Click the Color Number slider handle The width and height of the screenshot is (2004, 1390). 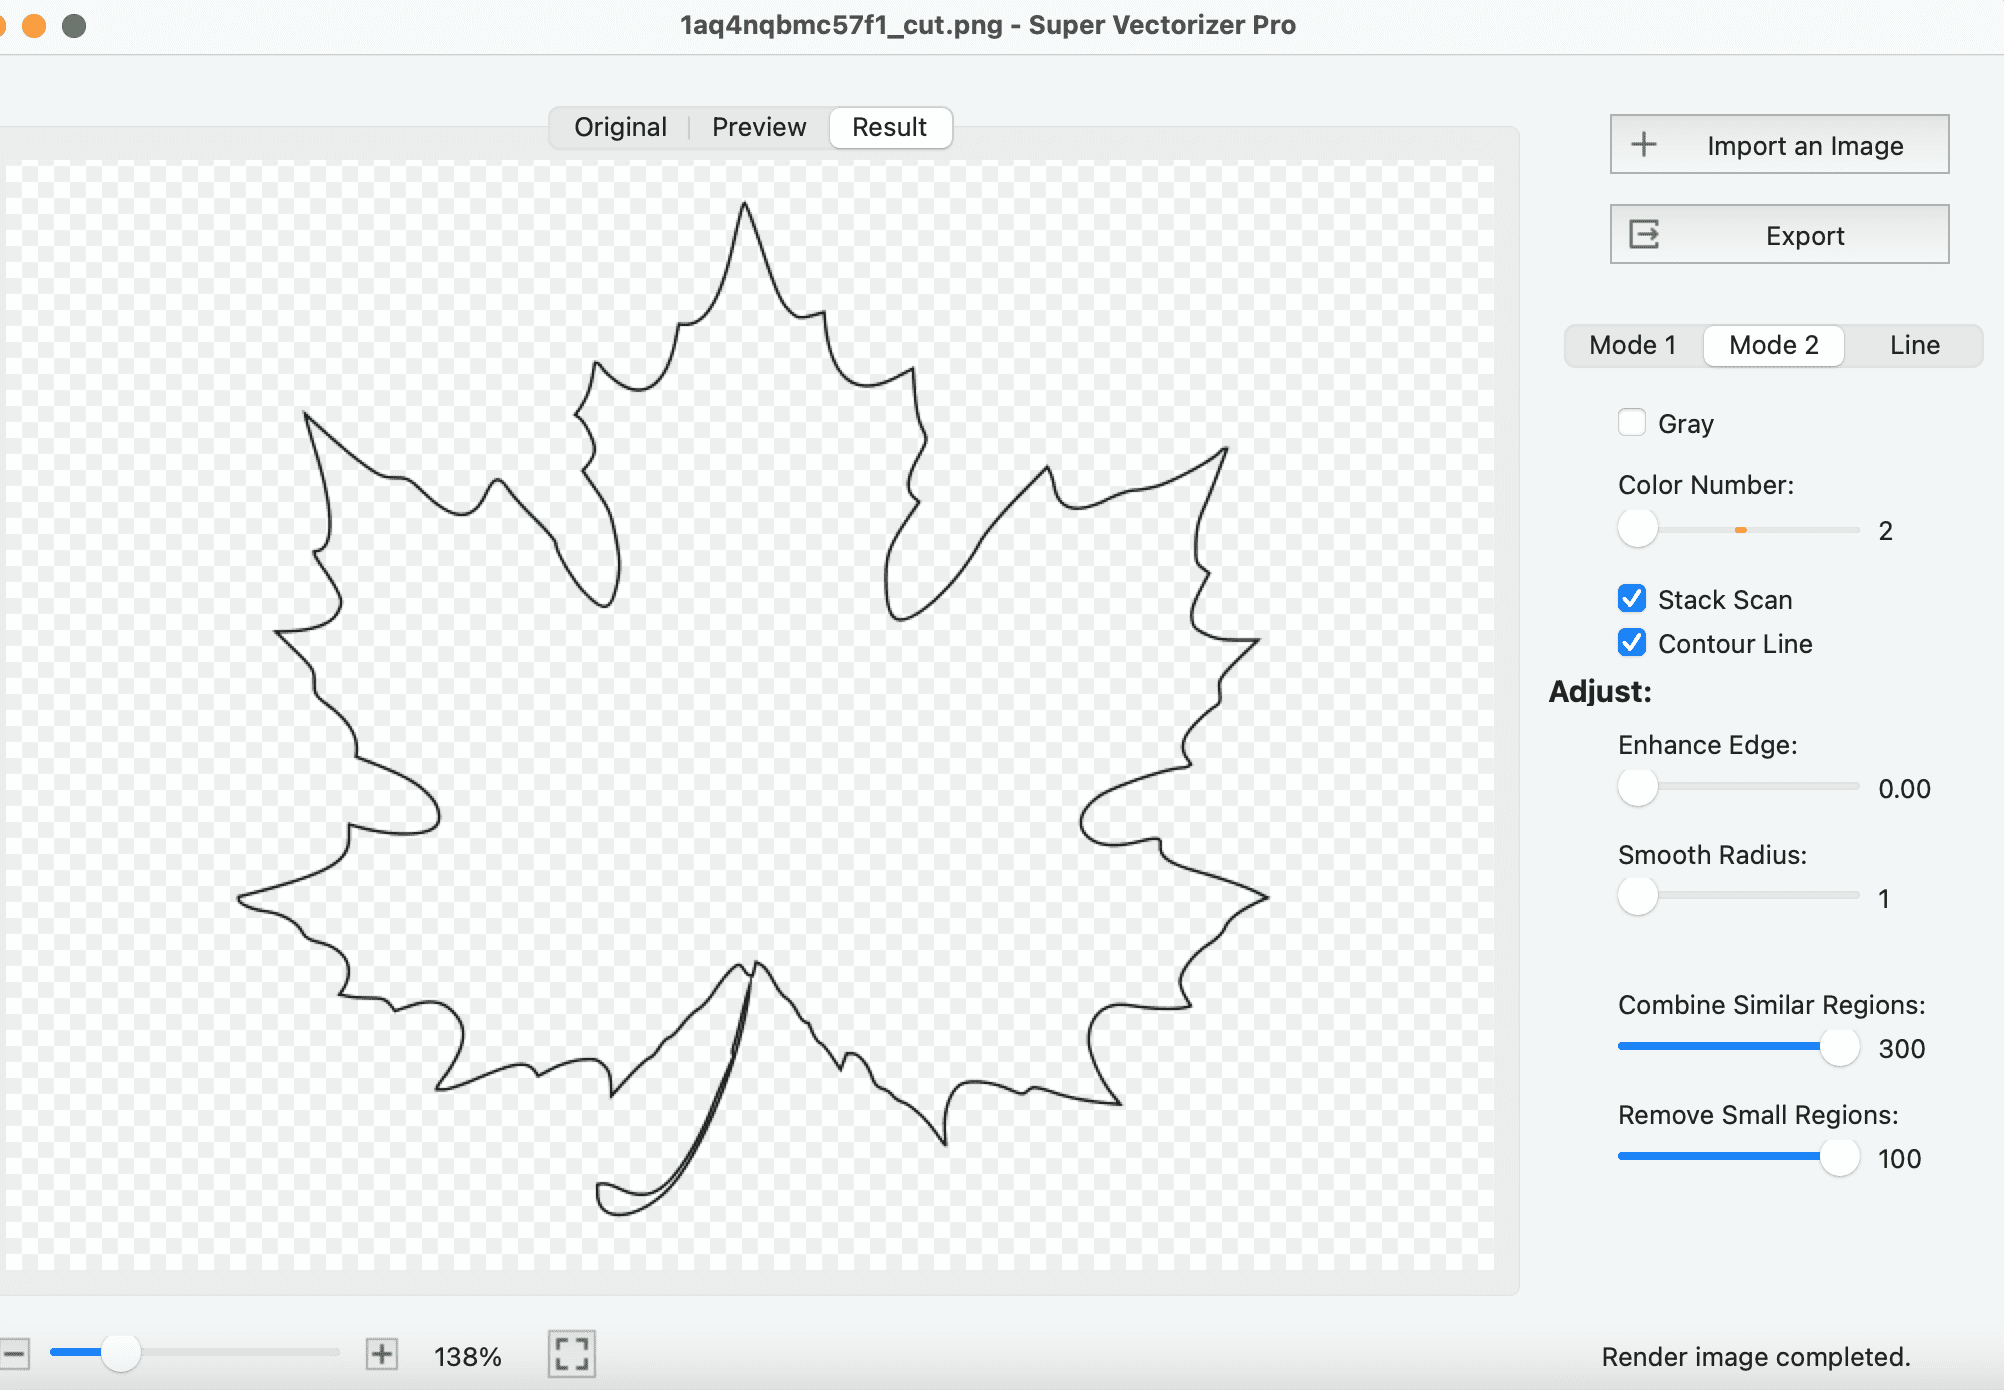[x=1638, y=528]
